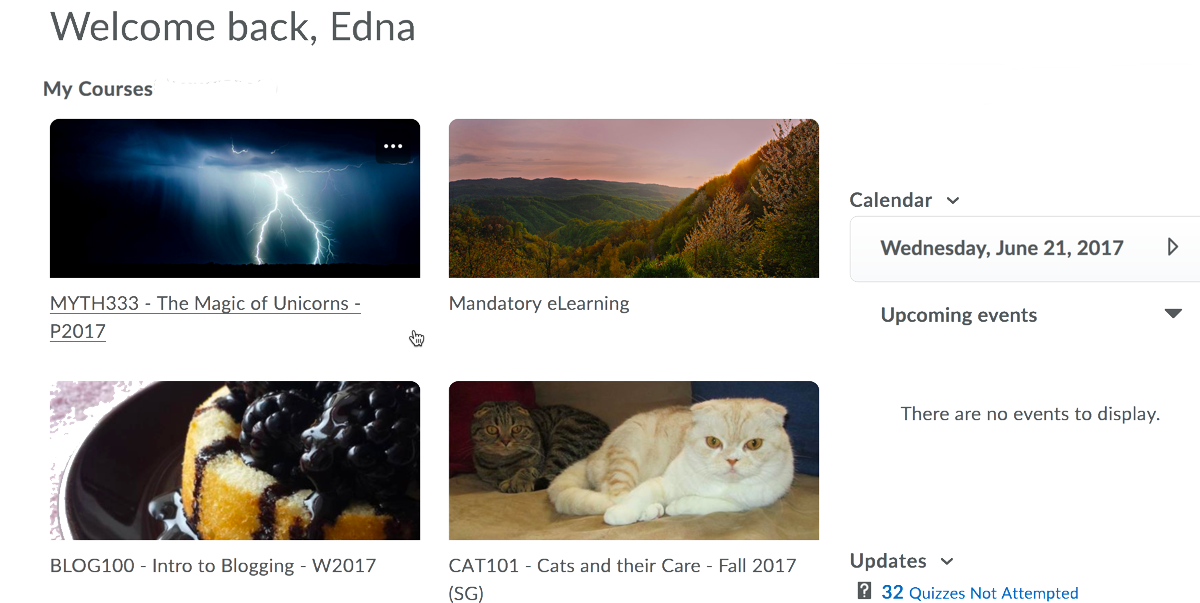
Task: Expand the Updates widget chevron
Action: click(948, 562)
